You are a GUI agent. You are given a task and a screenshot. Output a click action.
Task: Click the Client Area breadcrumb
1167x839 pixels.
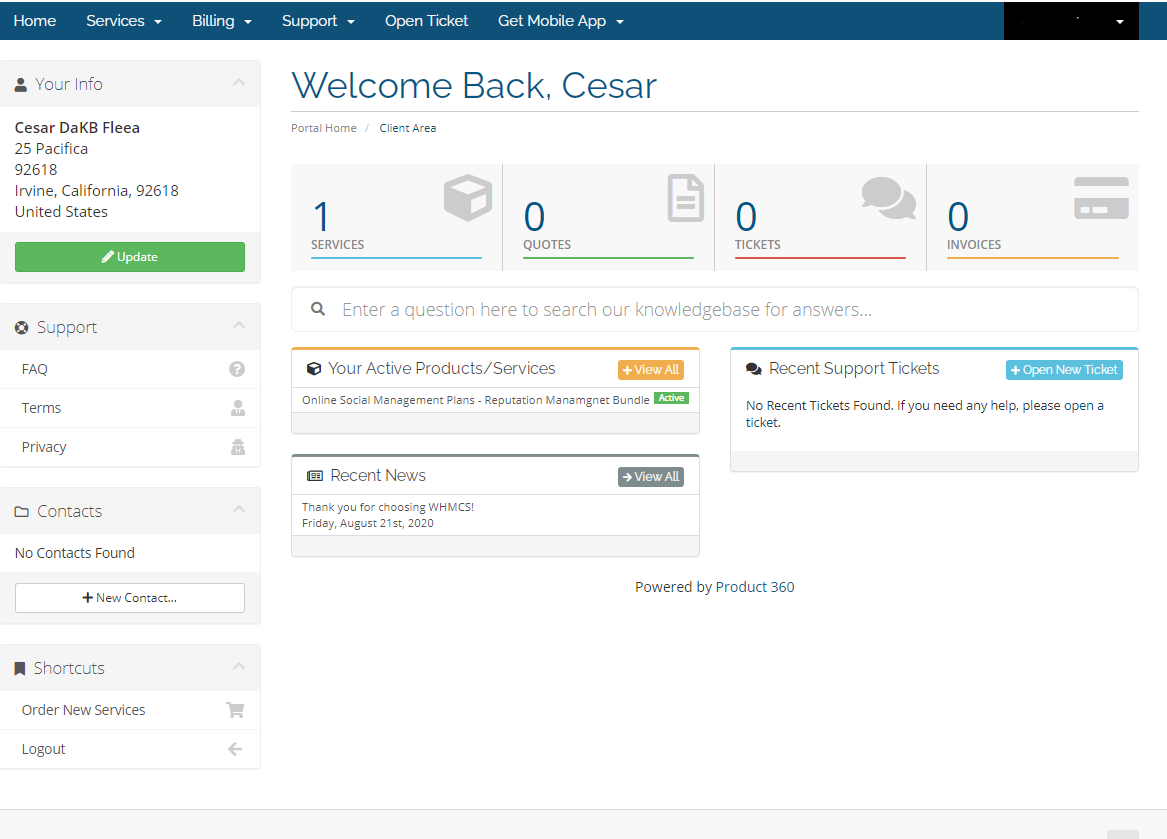pyautogui.click(x=408, y=128)
